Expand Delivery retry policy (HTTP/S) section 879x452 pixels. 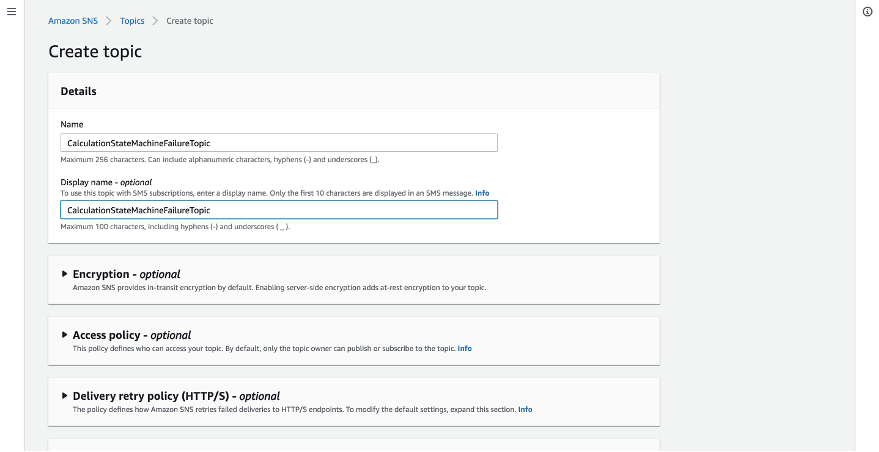click(x=65, y=396)
